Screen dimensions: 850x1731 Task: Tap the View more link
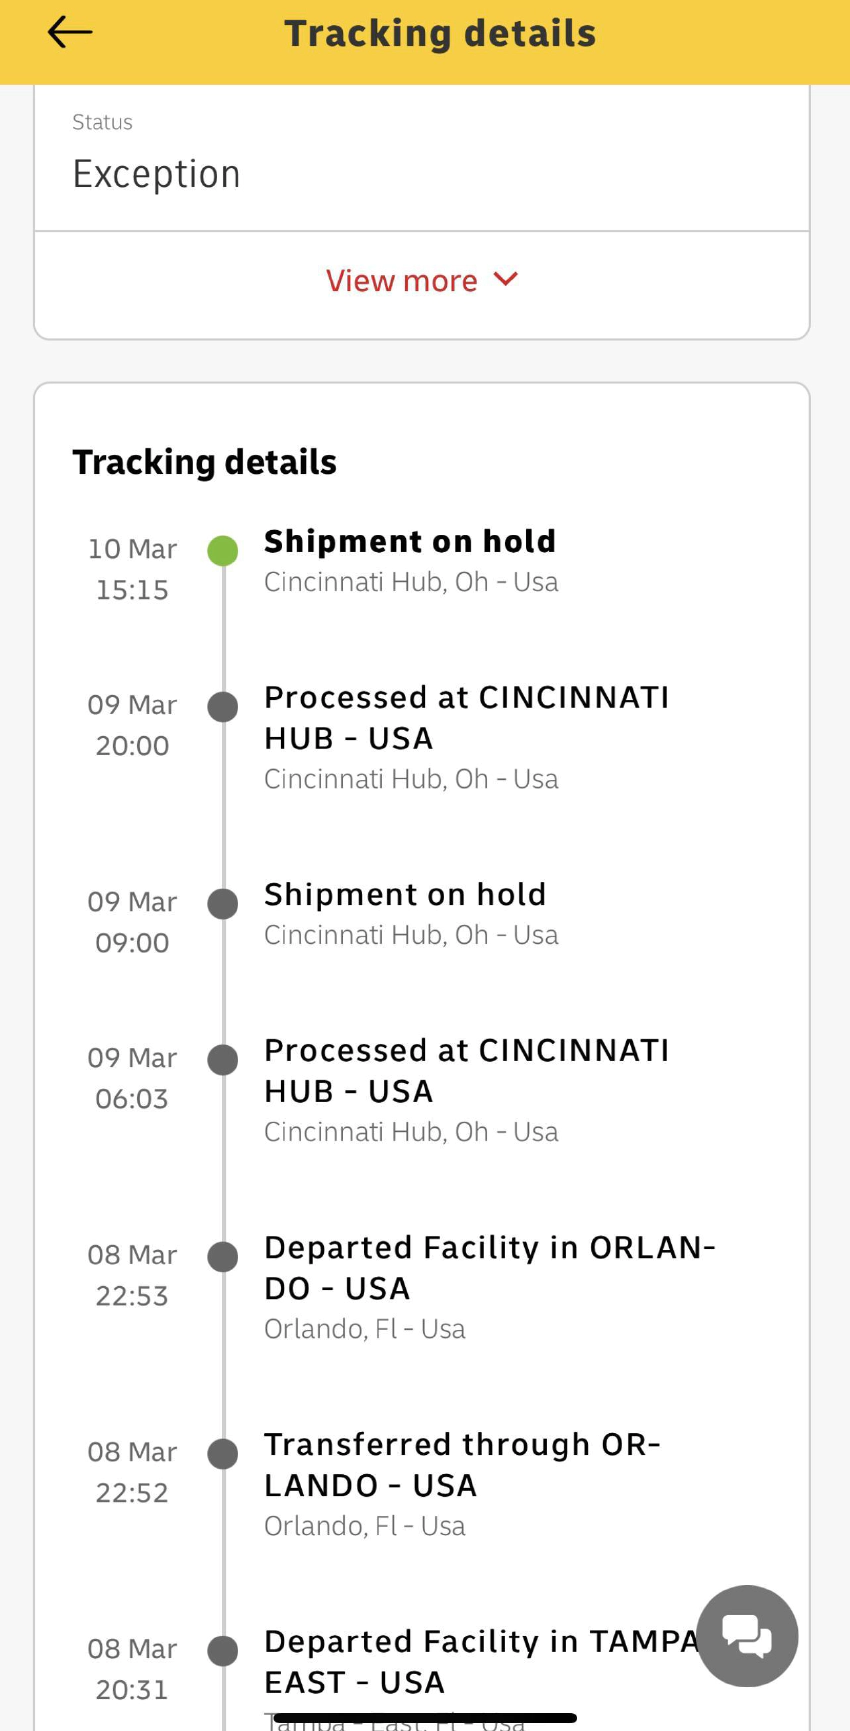(x=402, y=281)
